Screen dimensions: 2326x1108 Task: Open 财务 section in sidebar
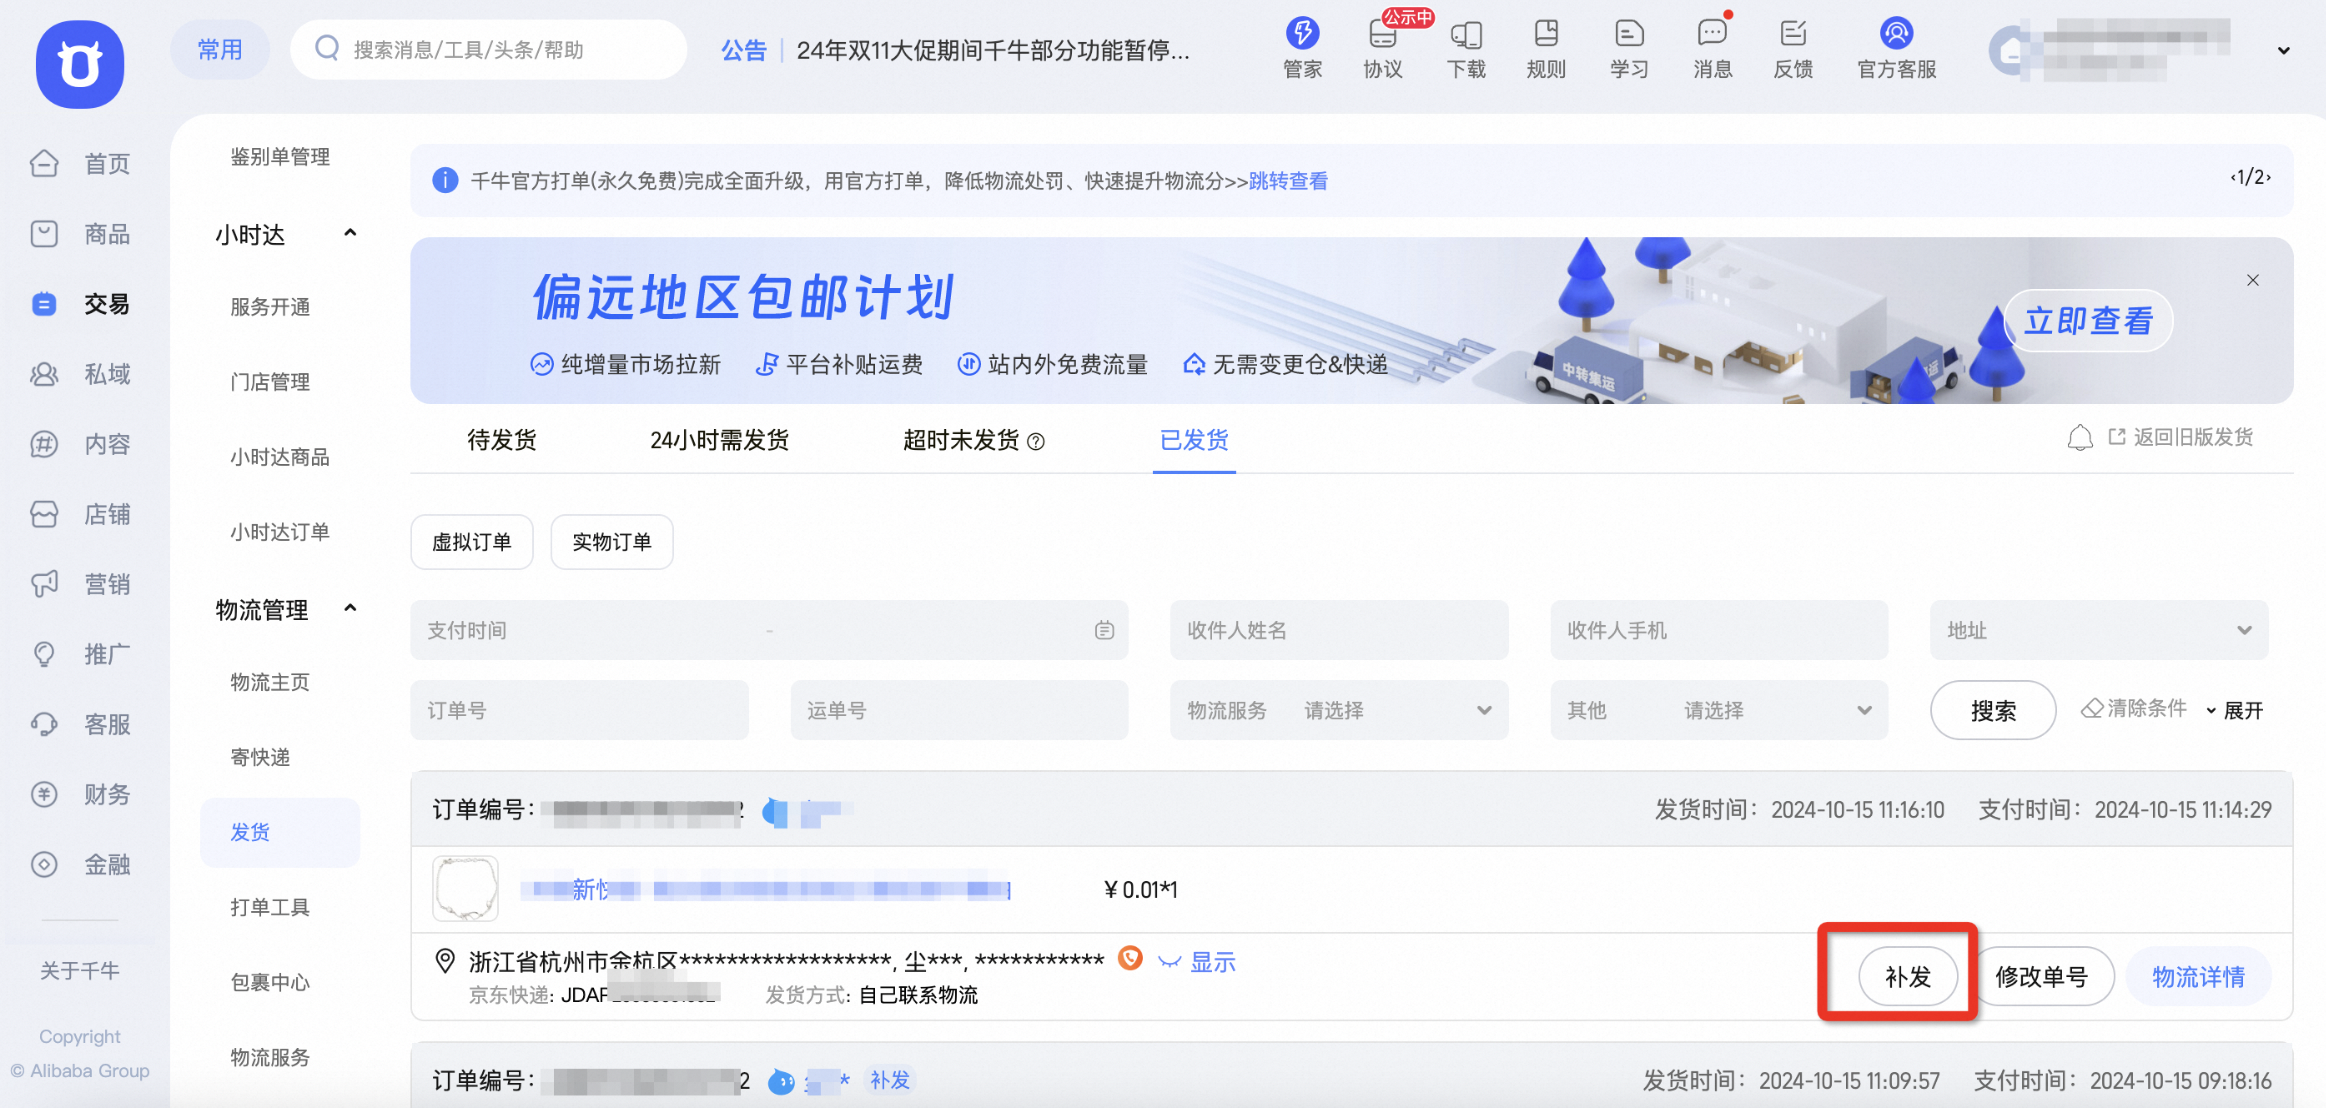tap(81, 794)
